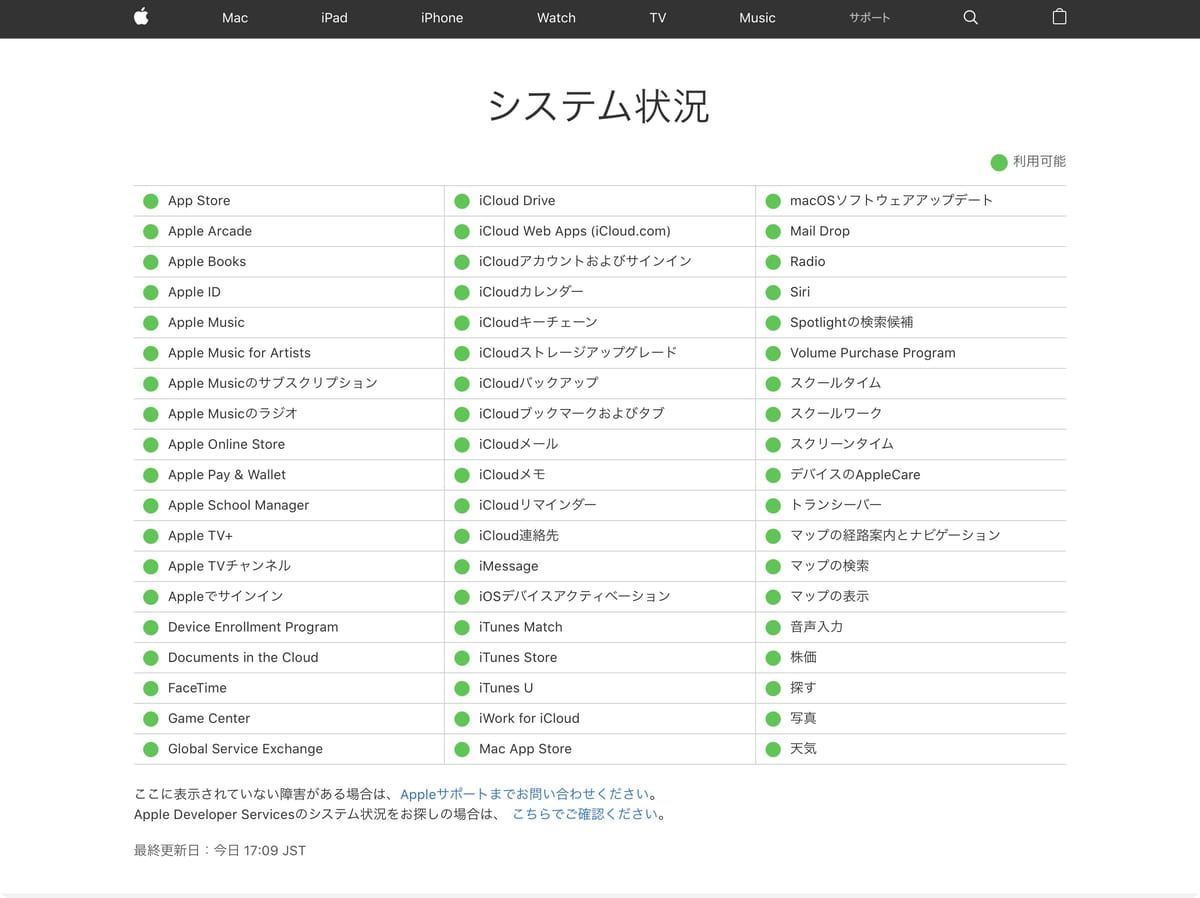Click the status dot beside FaceTime

click(150, 689)
